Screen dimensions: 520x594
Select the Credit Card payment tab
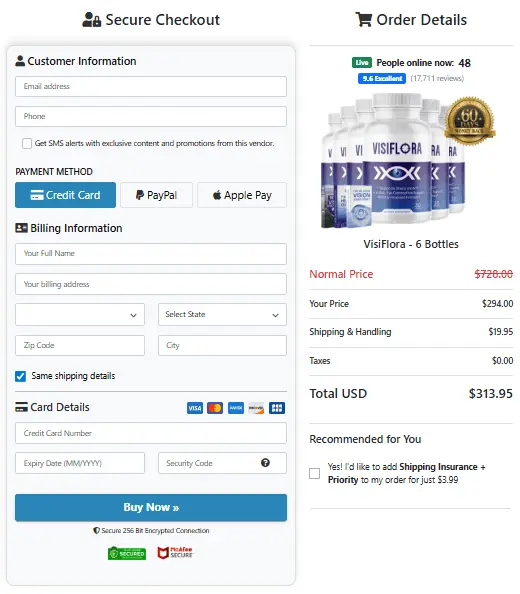click(x=66, y=195)
